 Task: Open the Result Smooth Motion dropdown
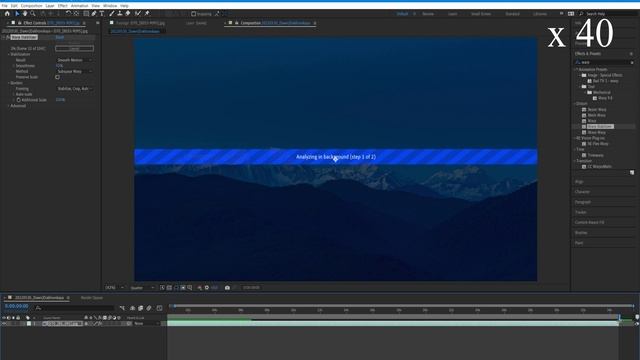(74, 60)
